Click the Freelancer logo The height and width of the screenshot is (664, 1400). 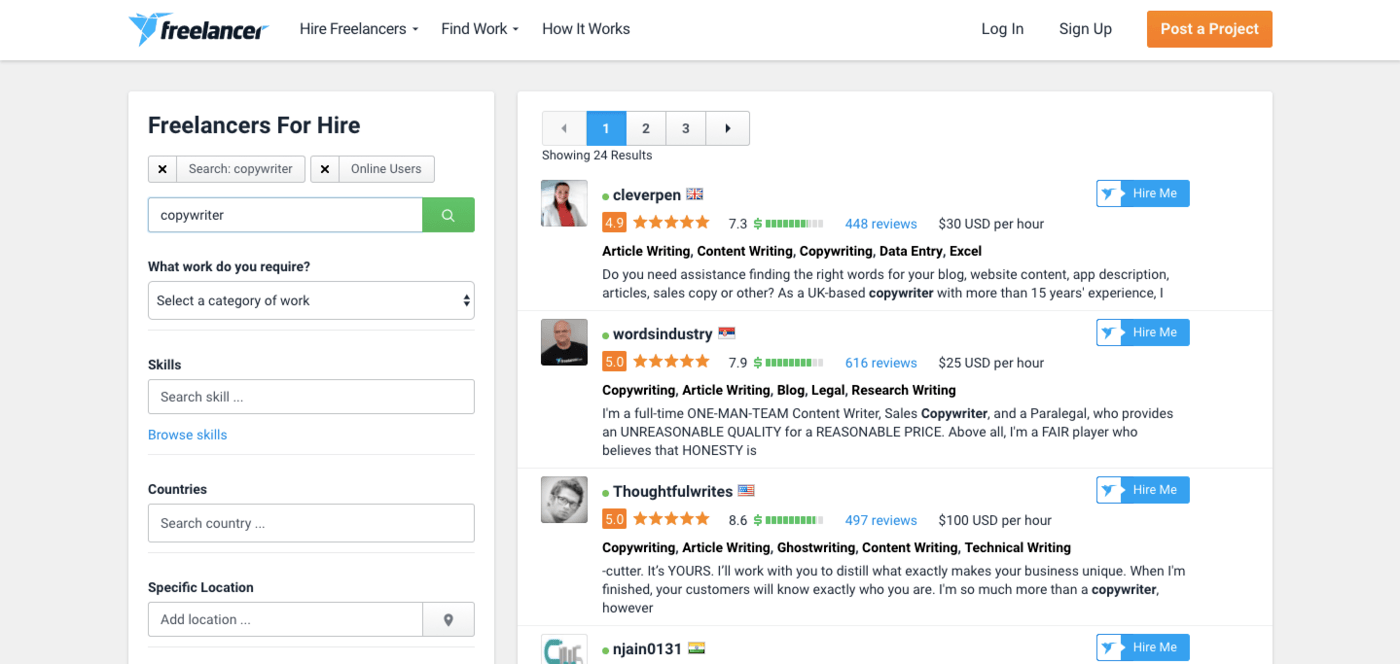click(x=198, y=29)
